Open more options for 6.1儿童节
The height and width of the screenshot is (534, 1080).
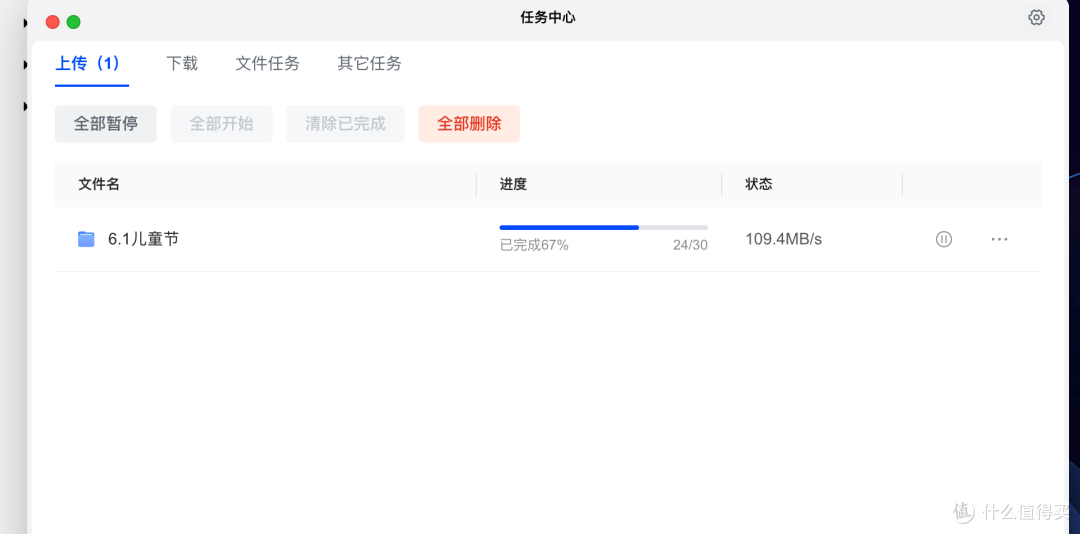999,239
